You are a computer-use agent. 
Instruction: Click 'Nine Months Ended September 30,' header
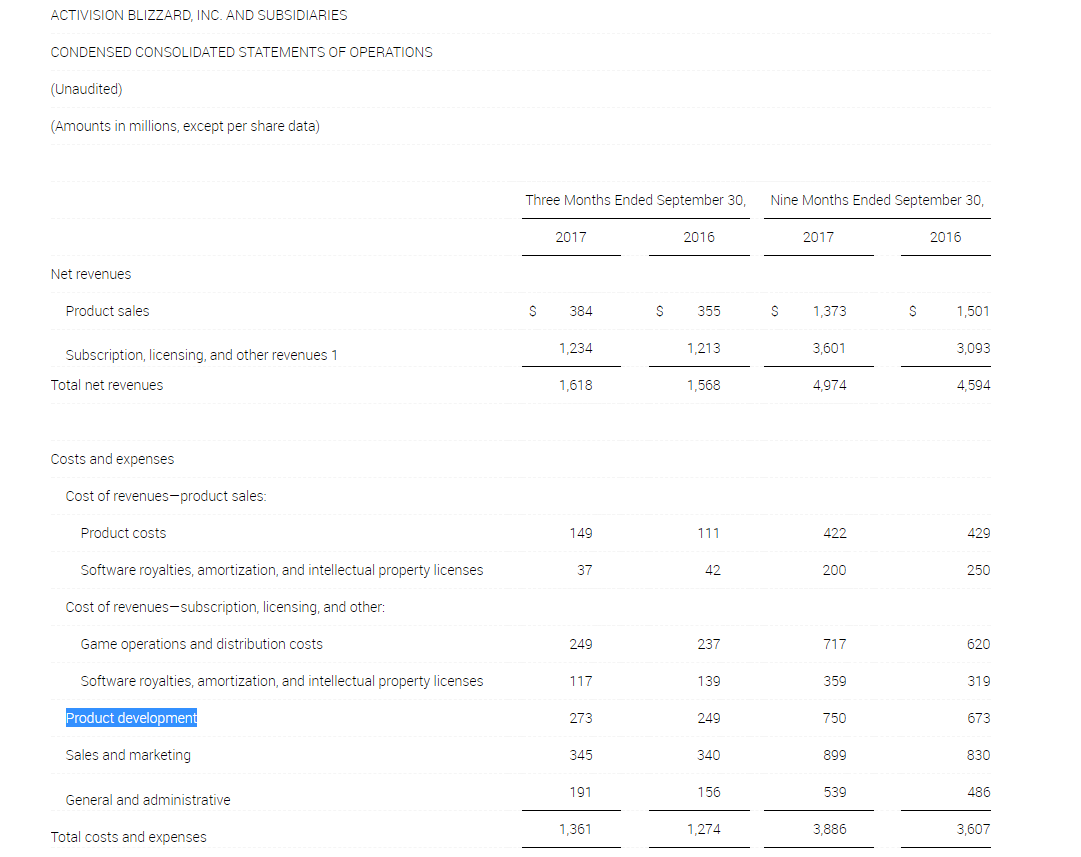pos(877,200)
